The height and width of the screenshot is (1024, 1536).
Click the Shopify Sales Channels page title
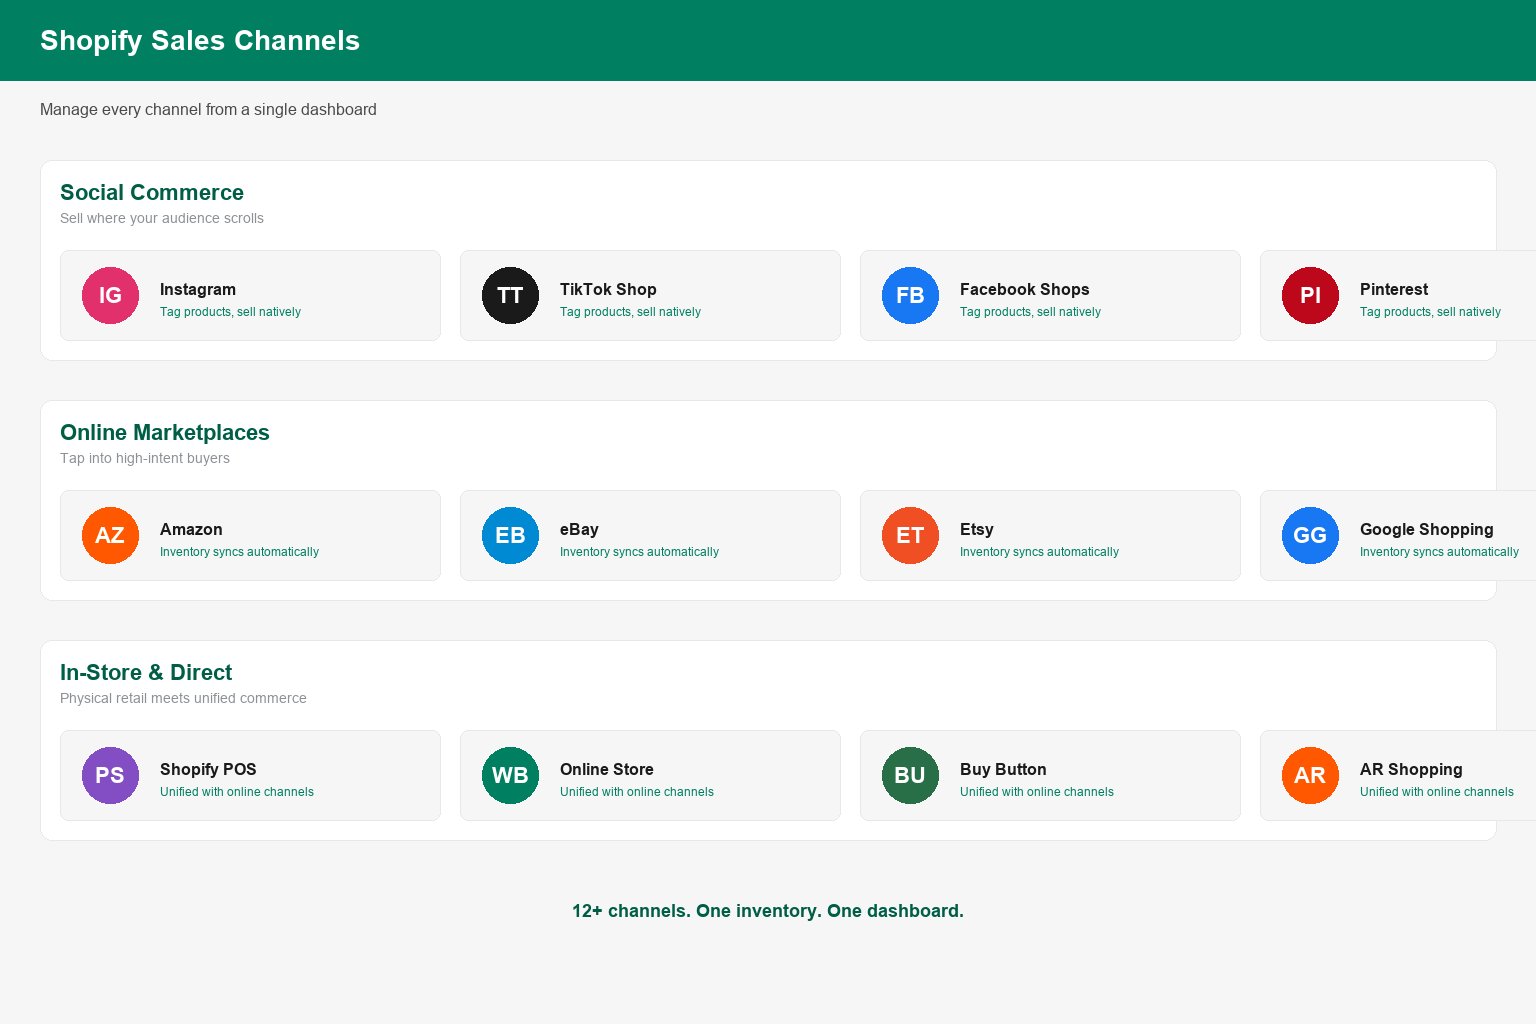pos(200,40)
